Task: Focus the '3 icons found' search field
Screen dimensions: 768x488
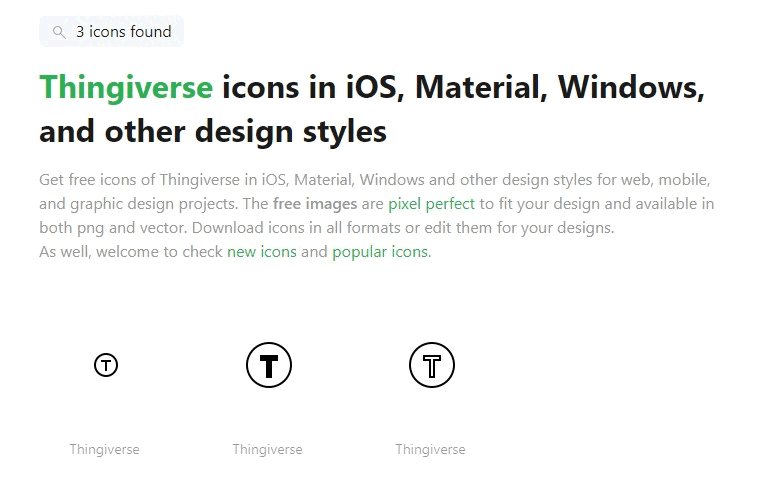Action: click(112, 31)
